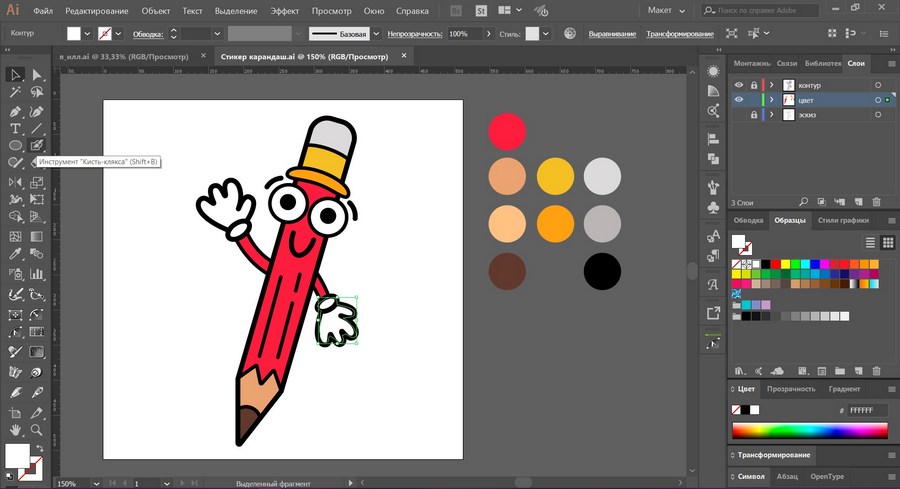Pick the Lasso tool
Screen dimensions: 900x489
pyautogui.click(x=37, y=92)
